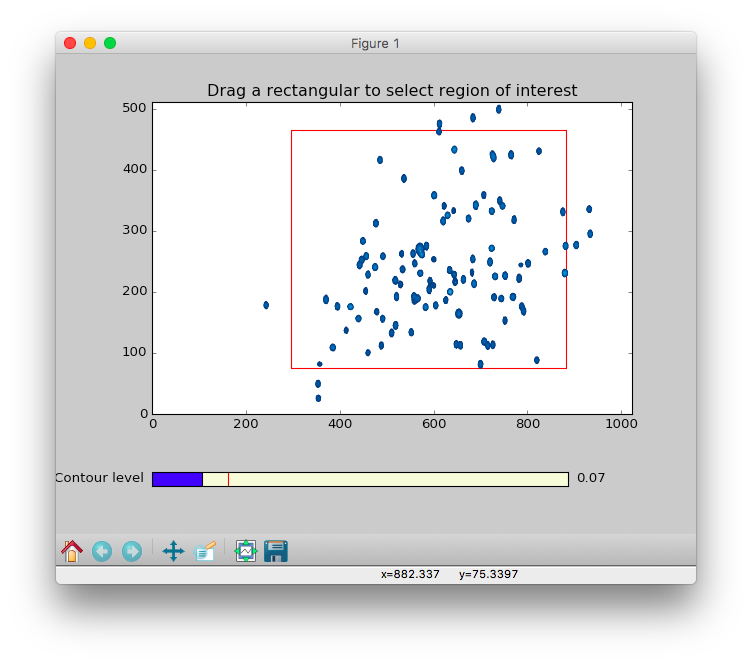This screenshot has width=752, height=664.
Task: Click the isolated data point at far left
Action: pos(266,305)
